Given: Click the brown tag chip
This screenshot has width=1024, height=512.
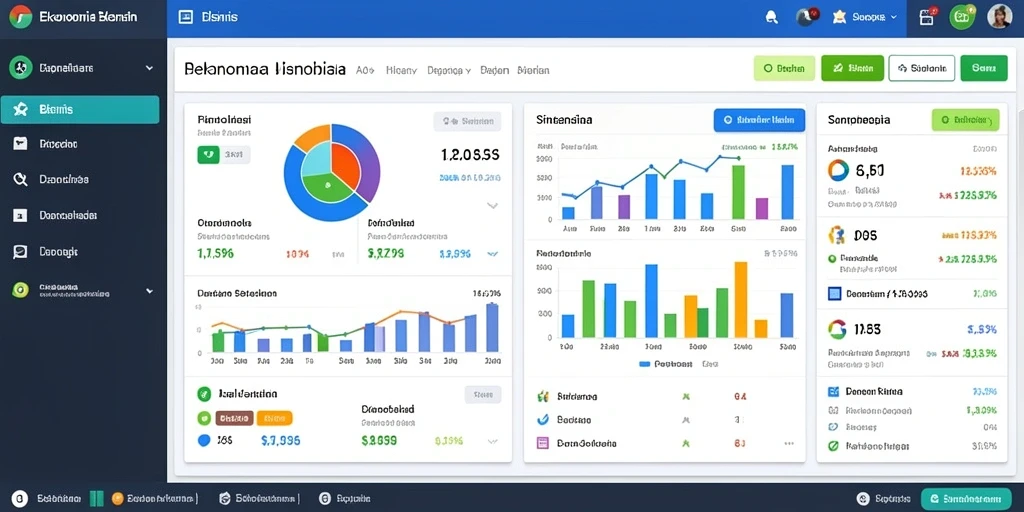Looking at the screenshot, I should tap(234, 418).
